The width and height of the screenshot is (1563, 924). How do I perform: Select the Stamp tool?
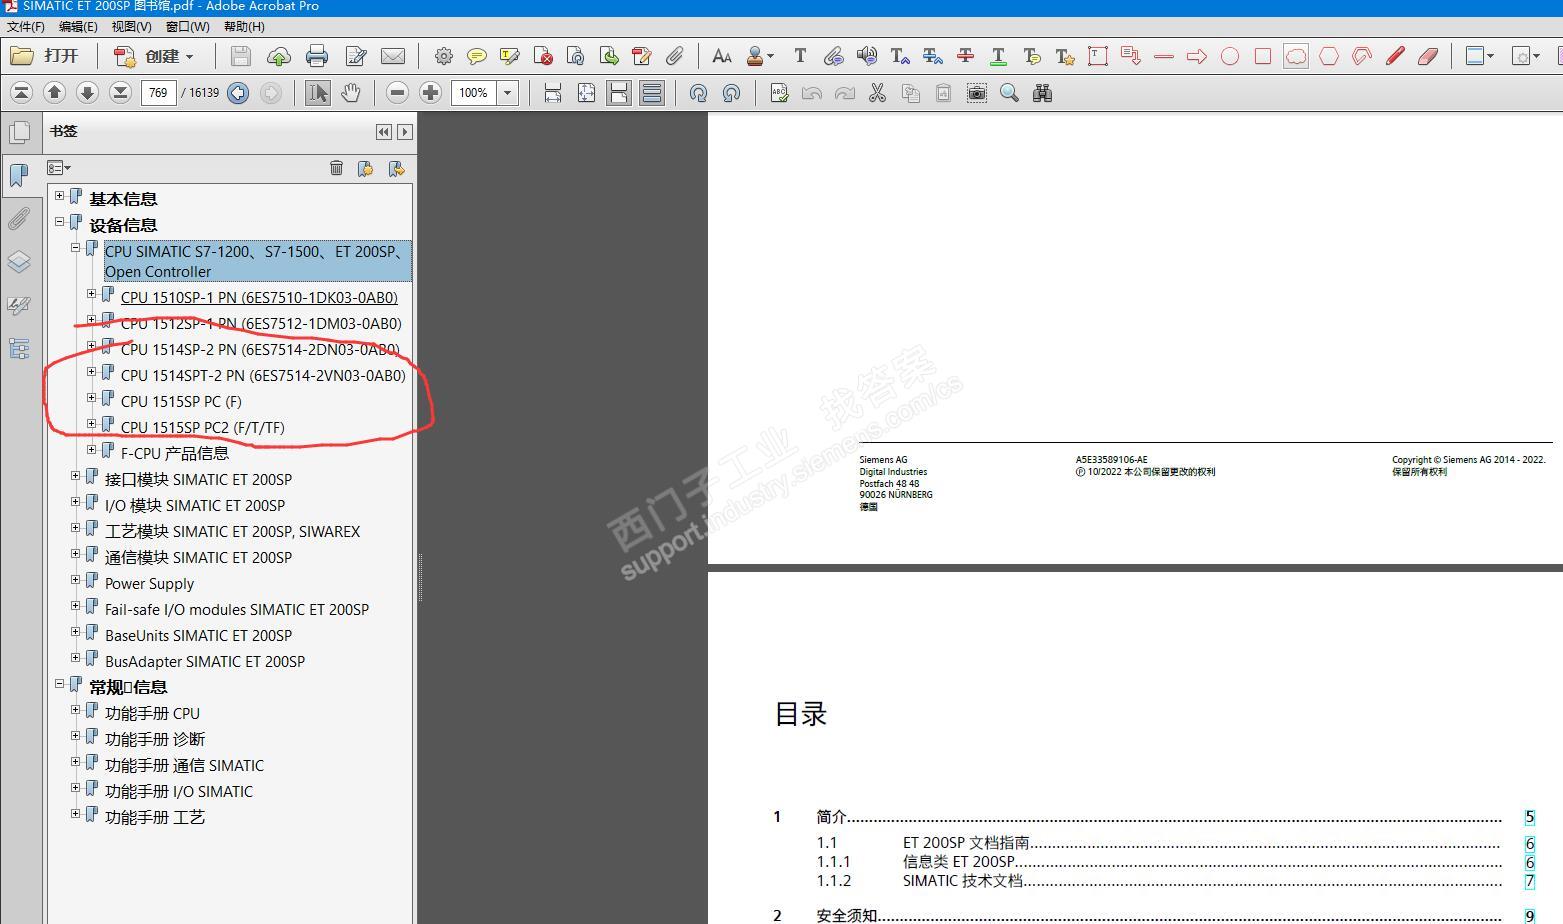[x=756, y=56]
